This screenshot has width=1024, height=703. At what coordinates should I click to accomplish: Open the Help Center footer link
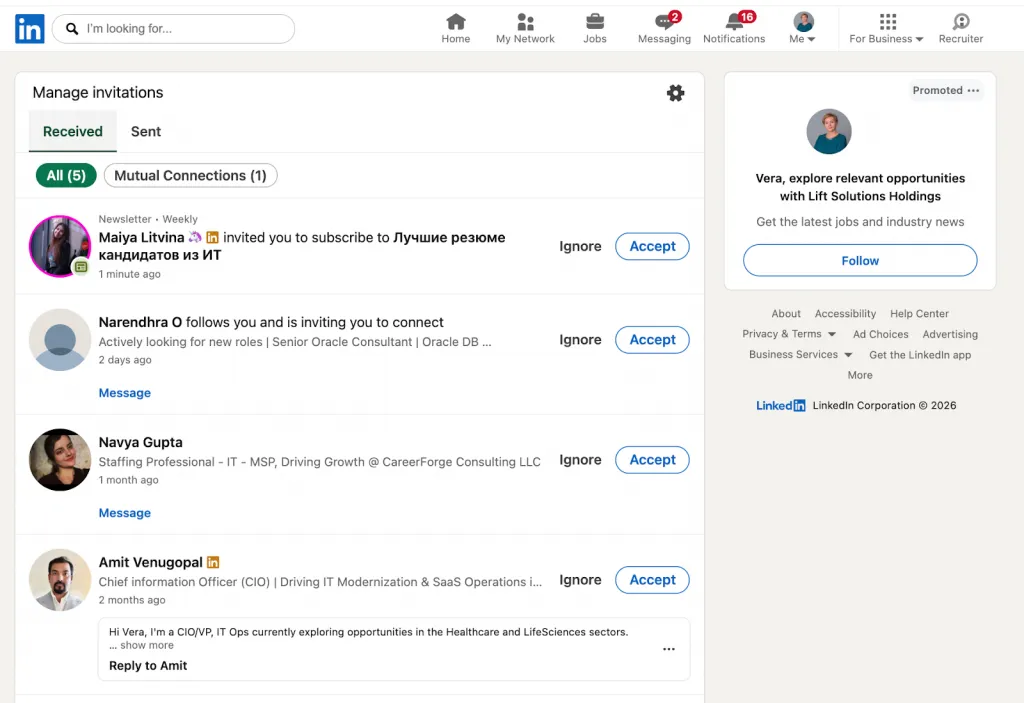coord(919,314)
